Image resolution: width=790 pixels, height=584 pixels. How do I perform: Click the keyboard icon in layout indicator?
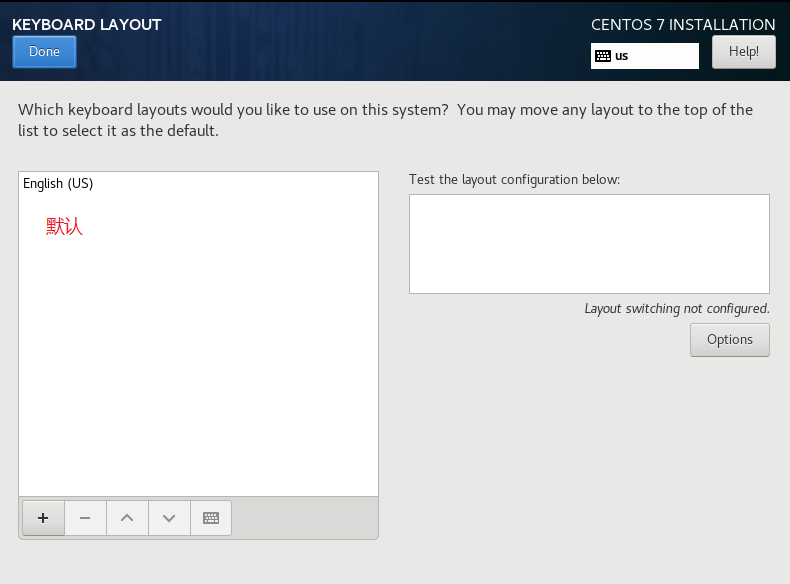603,56
